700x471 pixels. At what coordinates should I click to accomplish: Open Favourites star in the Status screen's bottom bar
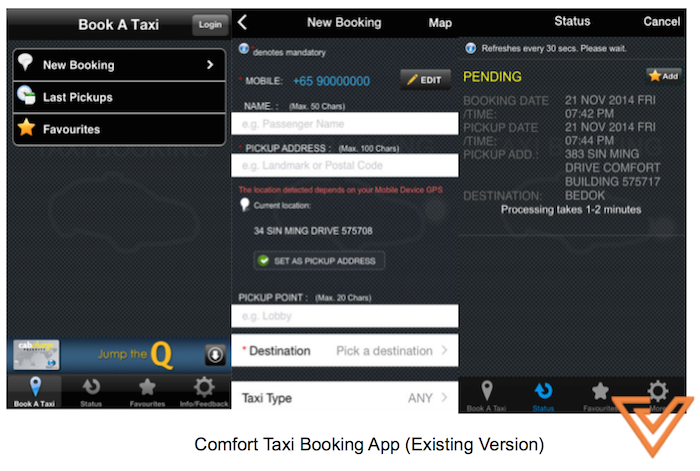[600, 392]
